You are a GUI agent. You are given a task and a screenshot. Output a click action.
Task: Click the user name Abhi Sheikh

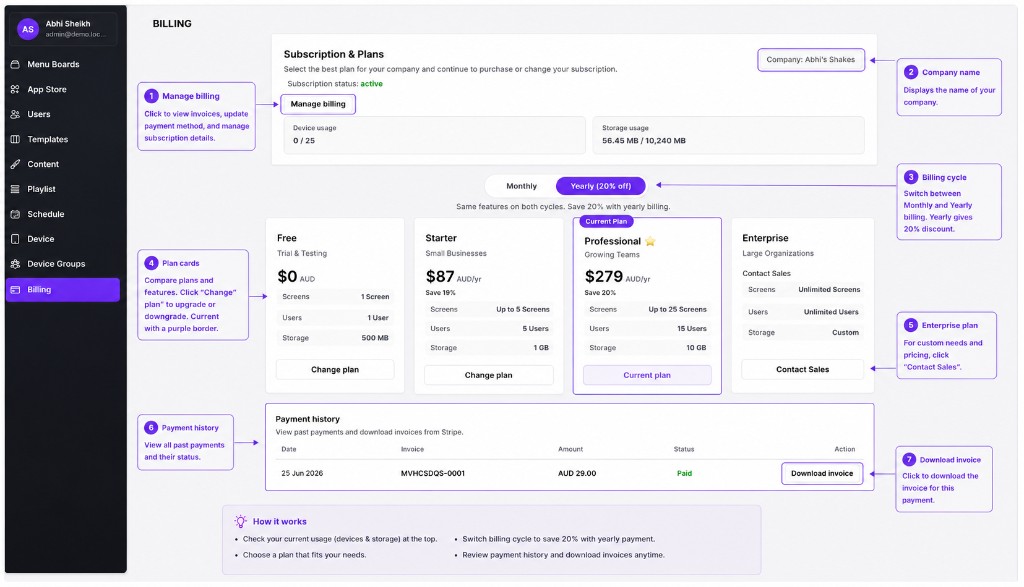68,24
